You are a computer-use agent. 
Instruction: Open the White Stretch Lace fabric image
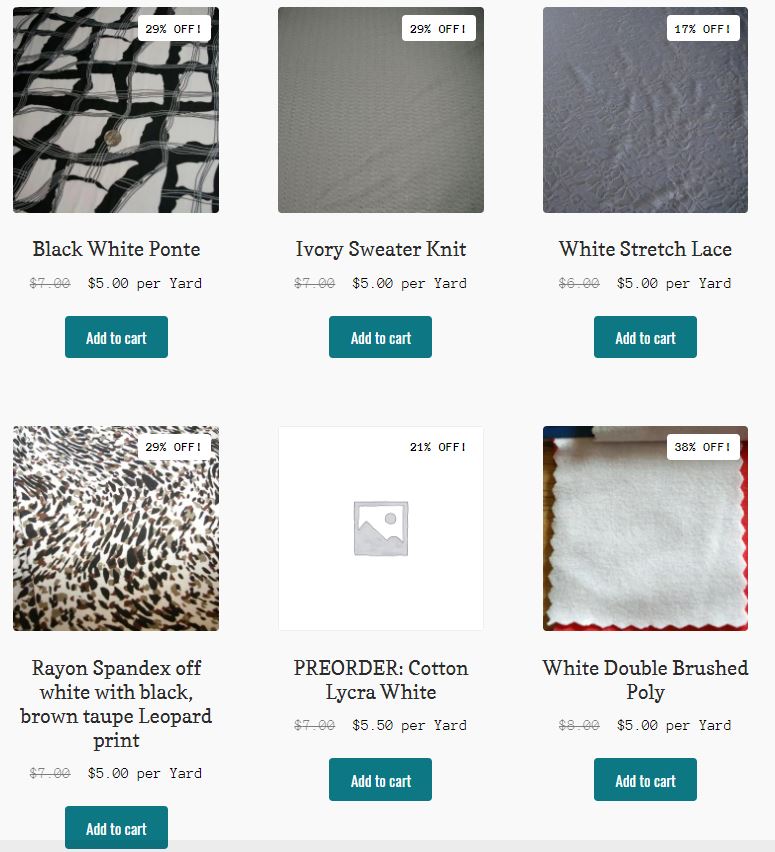[645, 110]
